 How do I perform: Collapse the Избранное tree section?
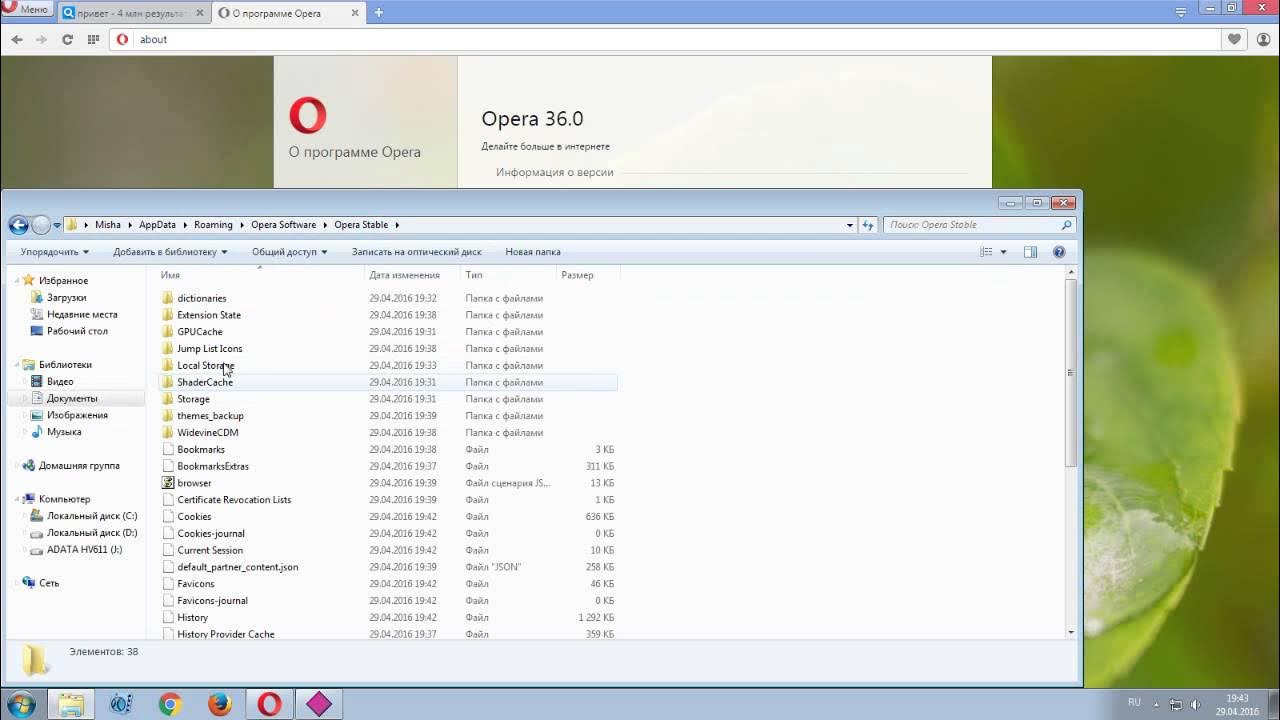(x=16, y=281)
